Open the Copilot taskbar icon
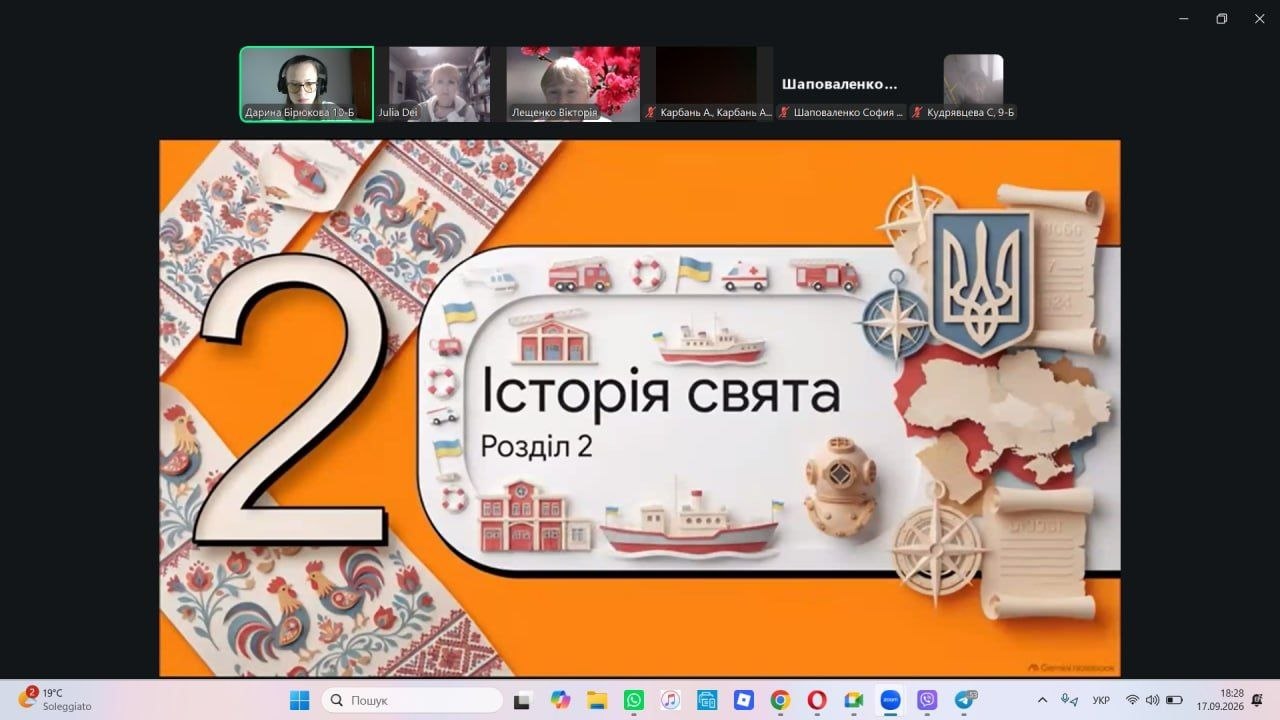The width and height of the screenshot is (1280, 720). point(560,700)
